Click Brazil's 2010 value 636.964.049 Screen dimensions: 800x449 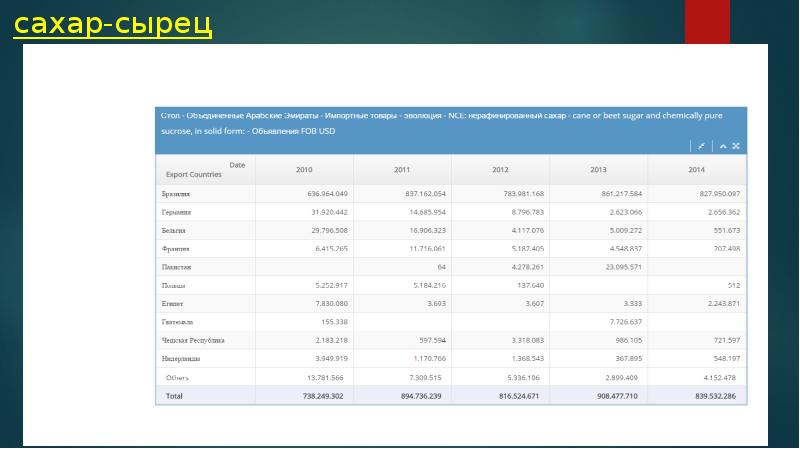pyautogui.click(x=328, y=194)
